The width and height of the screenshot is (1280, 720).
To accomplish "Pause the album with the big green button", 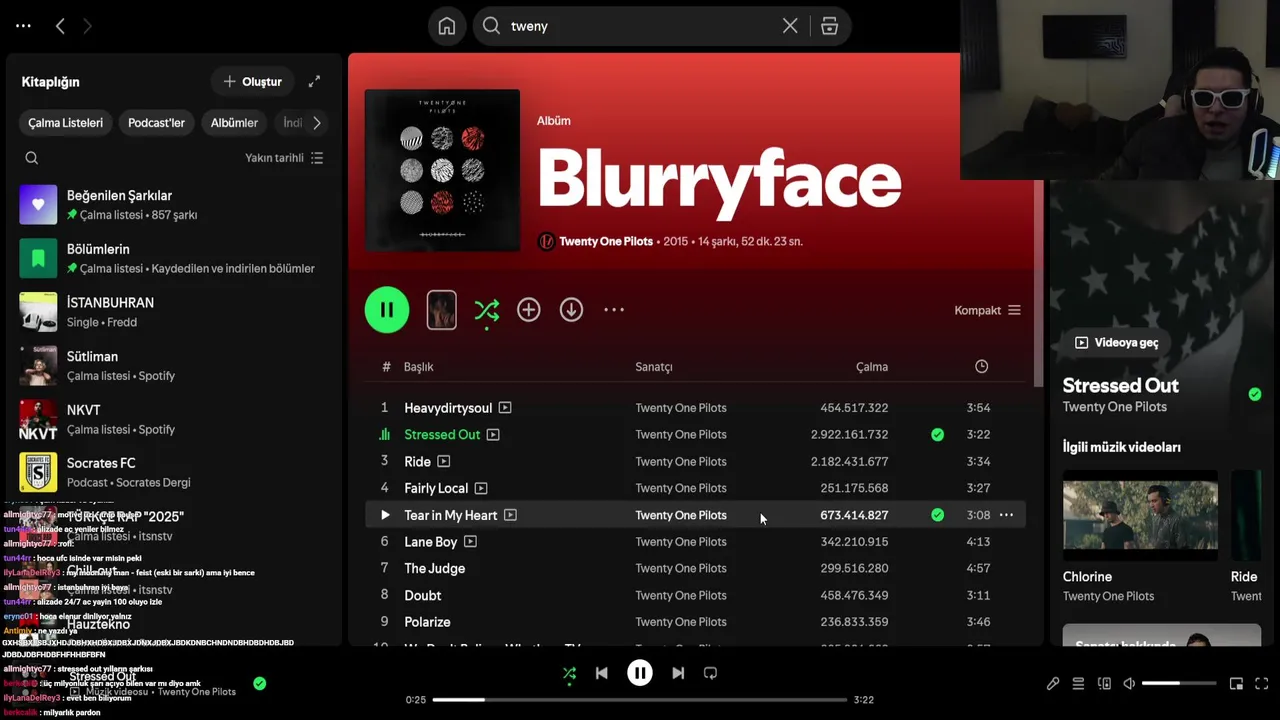I will click(x=387, y=310).
